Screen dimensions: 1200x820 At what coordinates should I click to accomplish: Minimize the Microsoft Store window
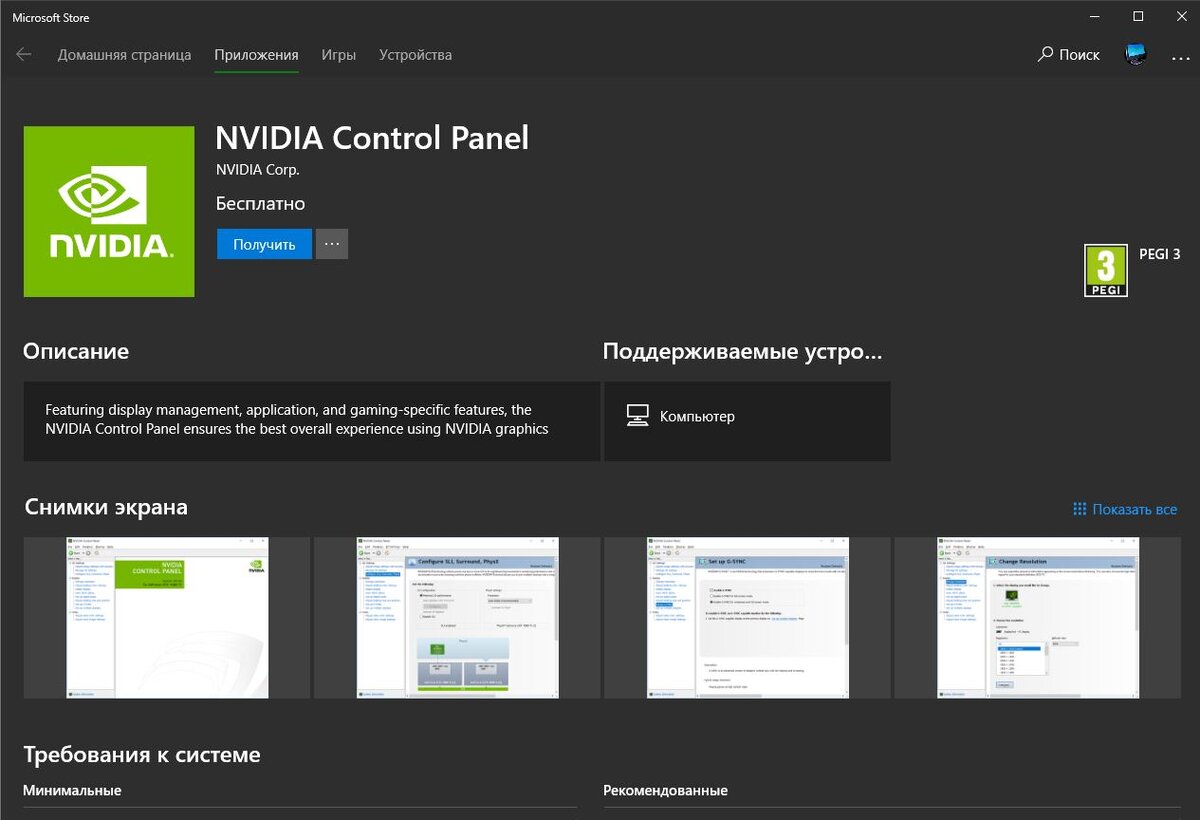tap(1093, 17)
